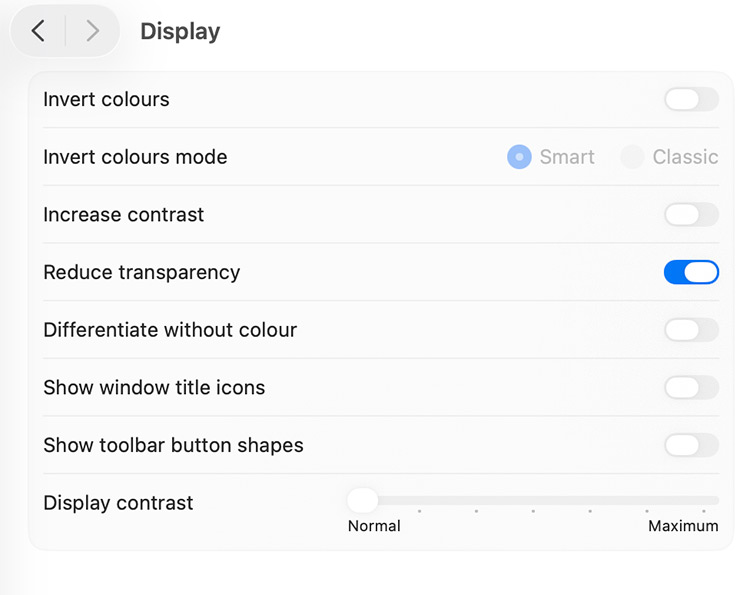
Task: Click the Display contrast slider knob
Action: tap(362, 500)
